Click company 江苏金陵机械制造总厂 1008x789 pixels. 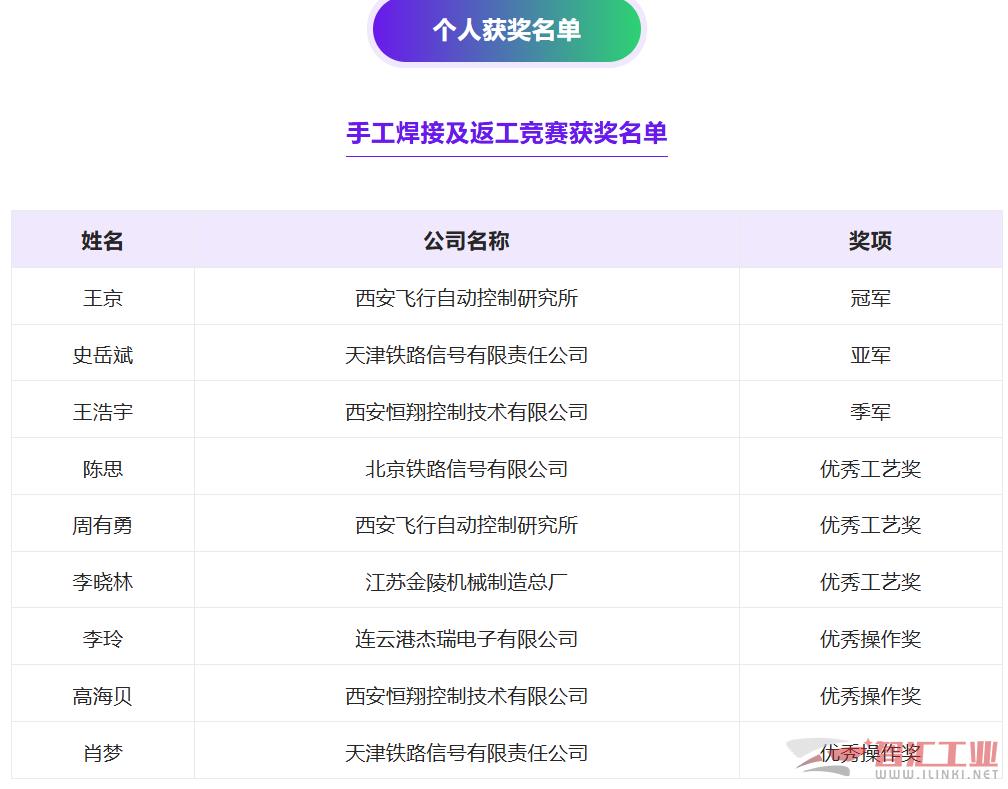click(x=466, y=582)
